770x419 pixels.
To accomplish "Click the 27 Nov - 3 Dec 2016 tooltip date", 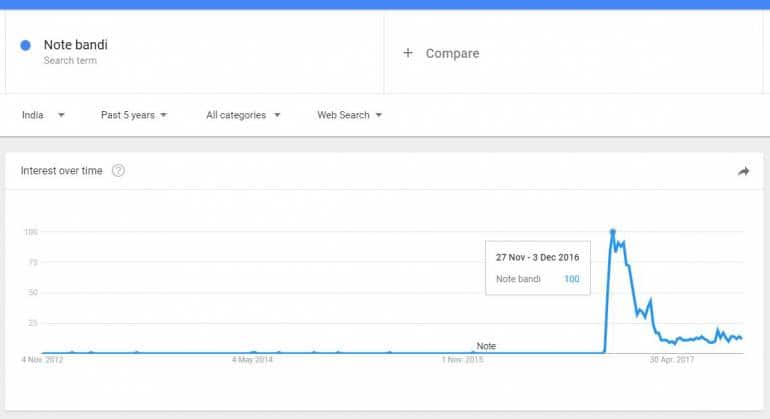I will (x=537, y=257).
